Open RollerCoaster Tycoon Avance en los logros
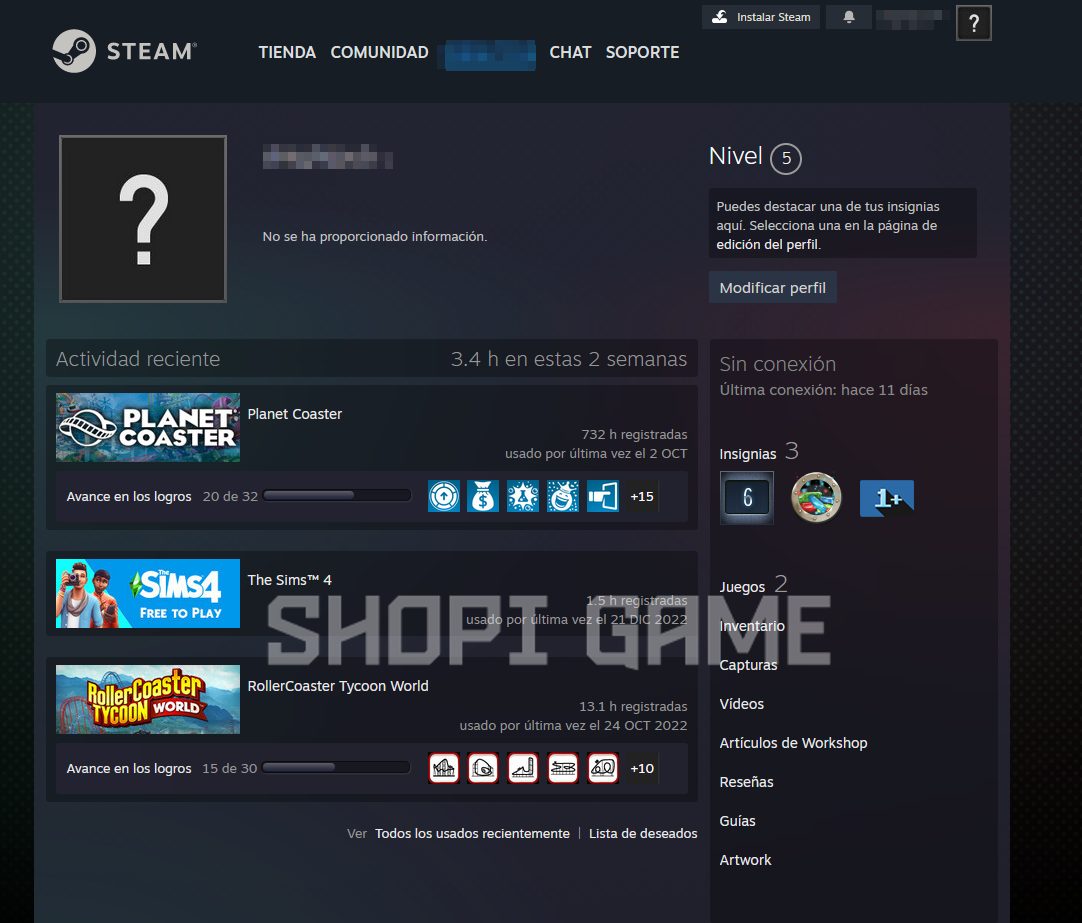This screenshot has height=923, width=1082. pyautogui.click(x=129, y=768)
